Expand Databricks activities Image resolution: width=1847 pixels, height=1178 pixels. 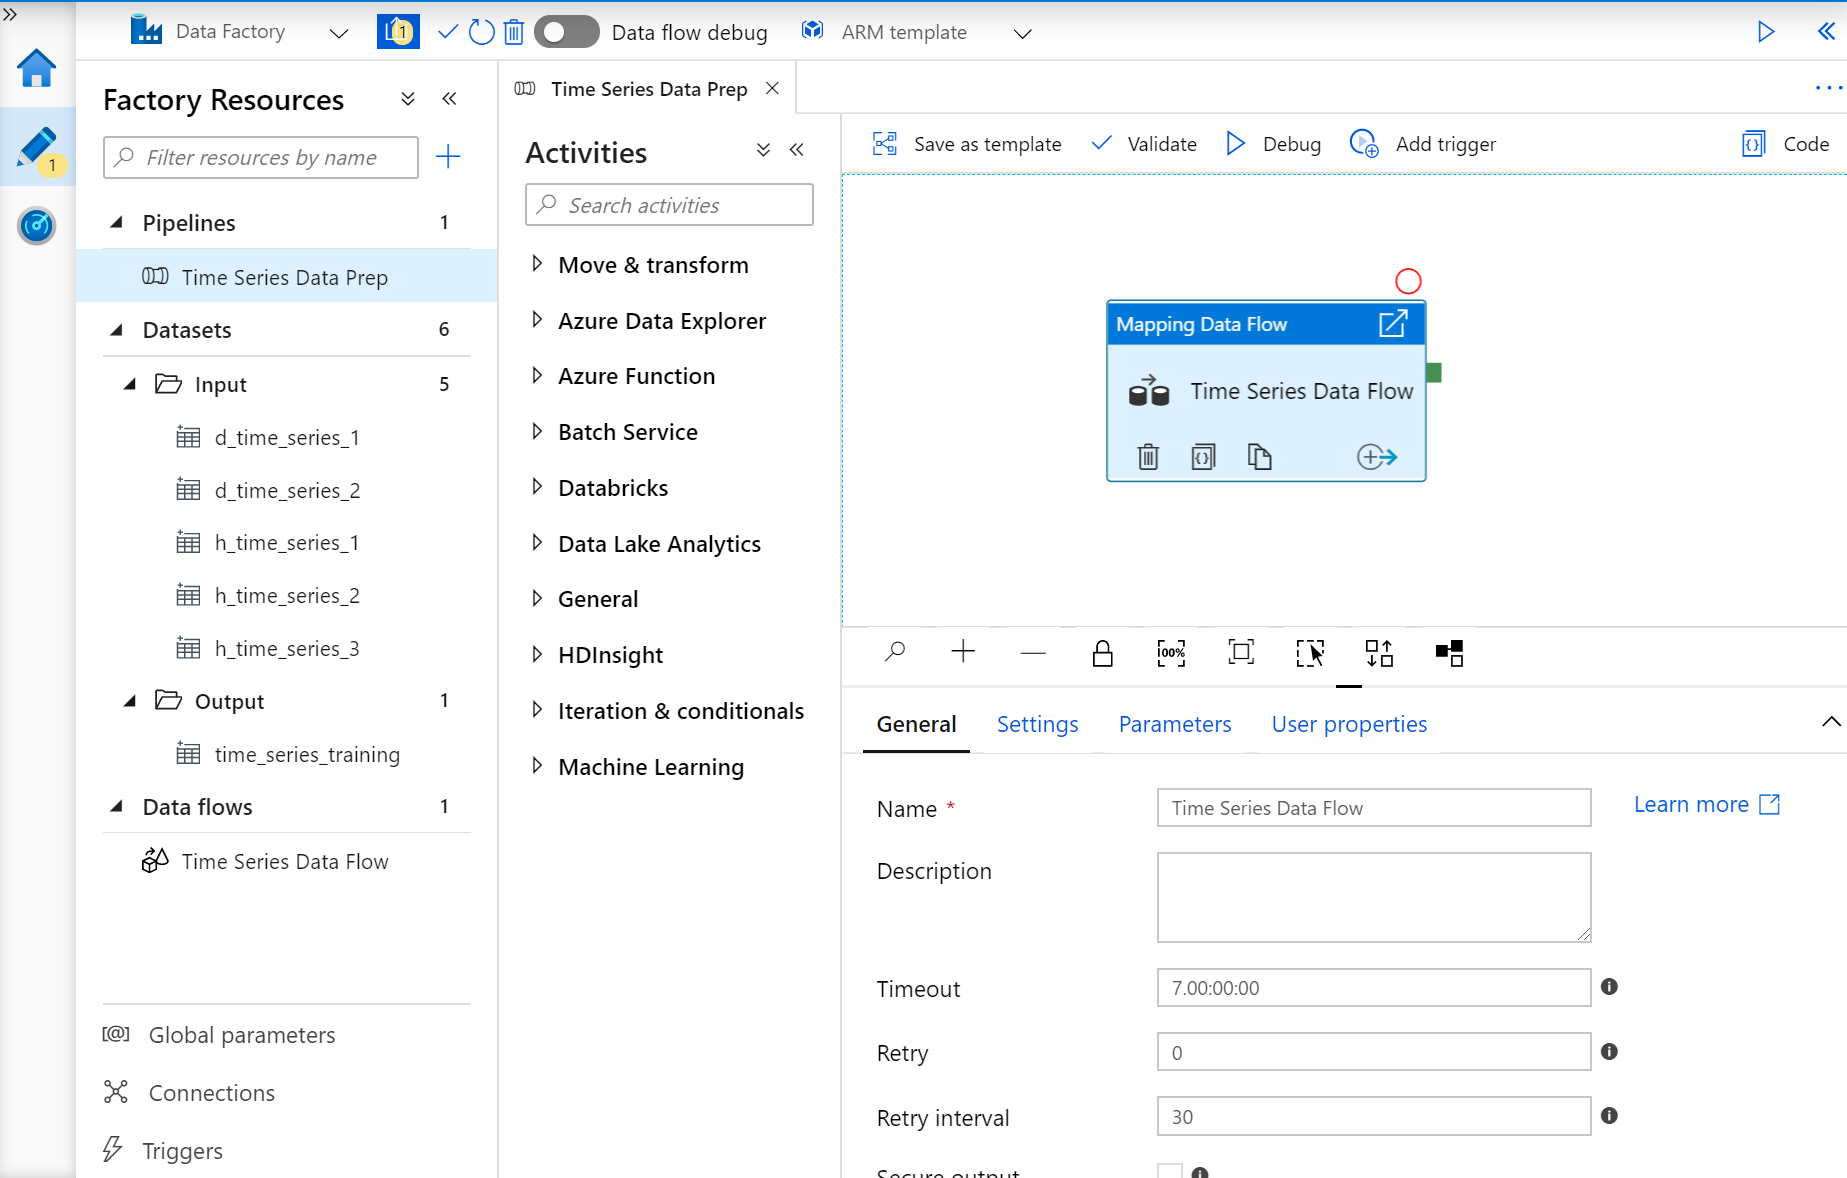pos(537,487)
